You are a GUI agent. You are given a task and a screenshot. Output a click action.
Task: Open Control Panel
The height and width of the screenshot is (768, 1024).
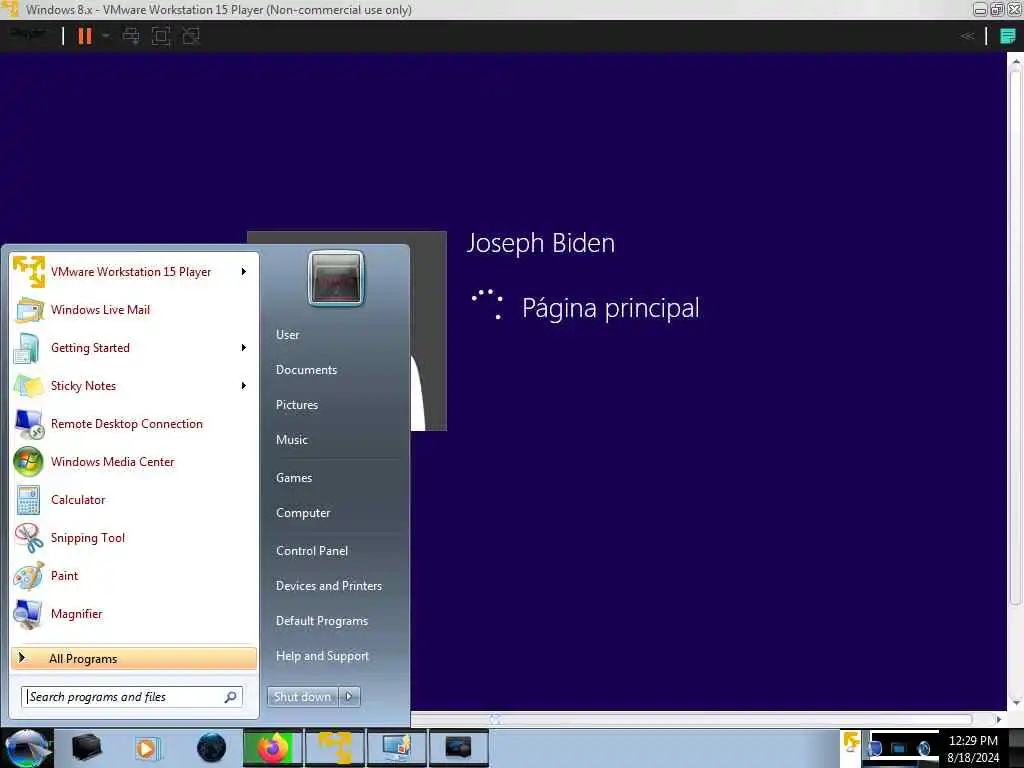click(x=312, y=551)
